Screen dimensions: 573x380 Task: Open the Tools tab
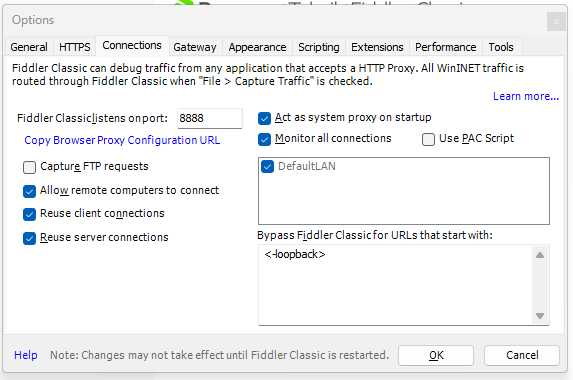tap(501, 47)
